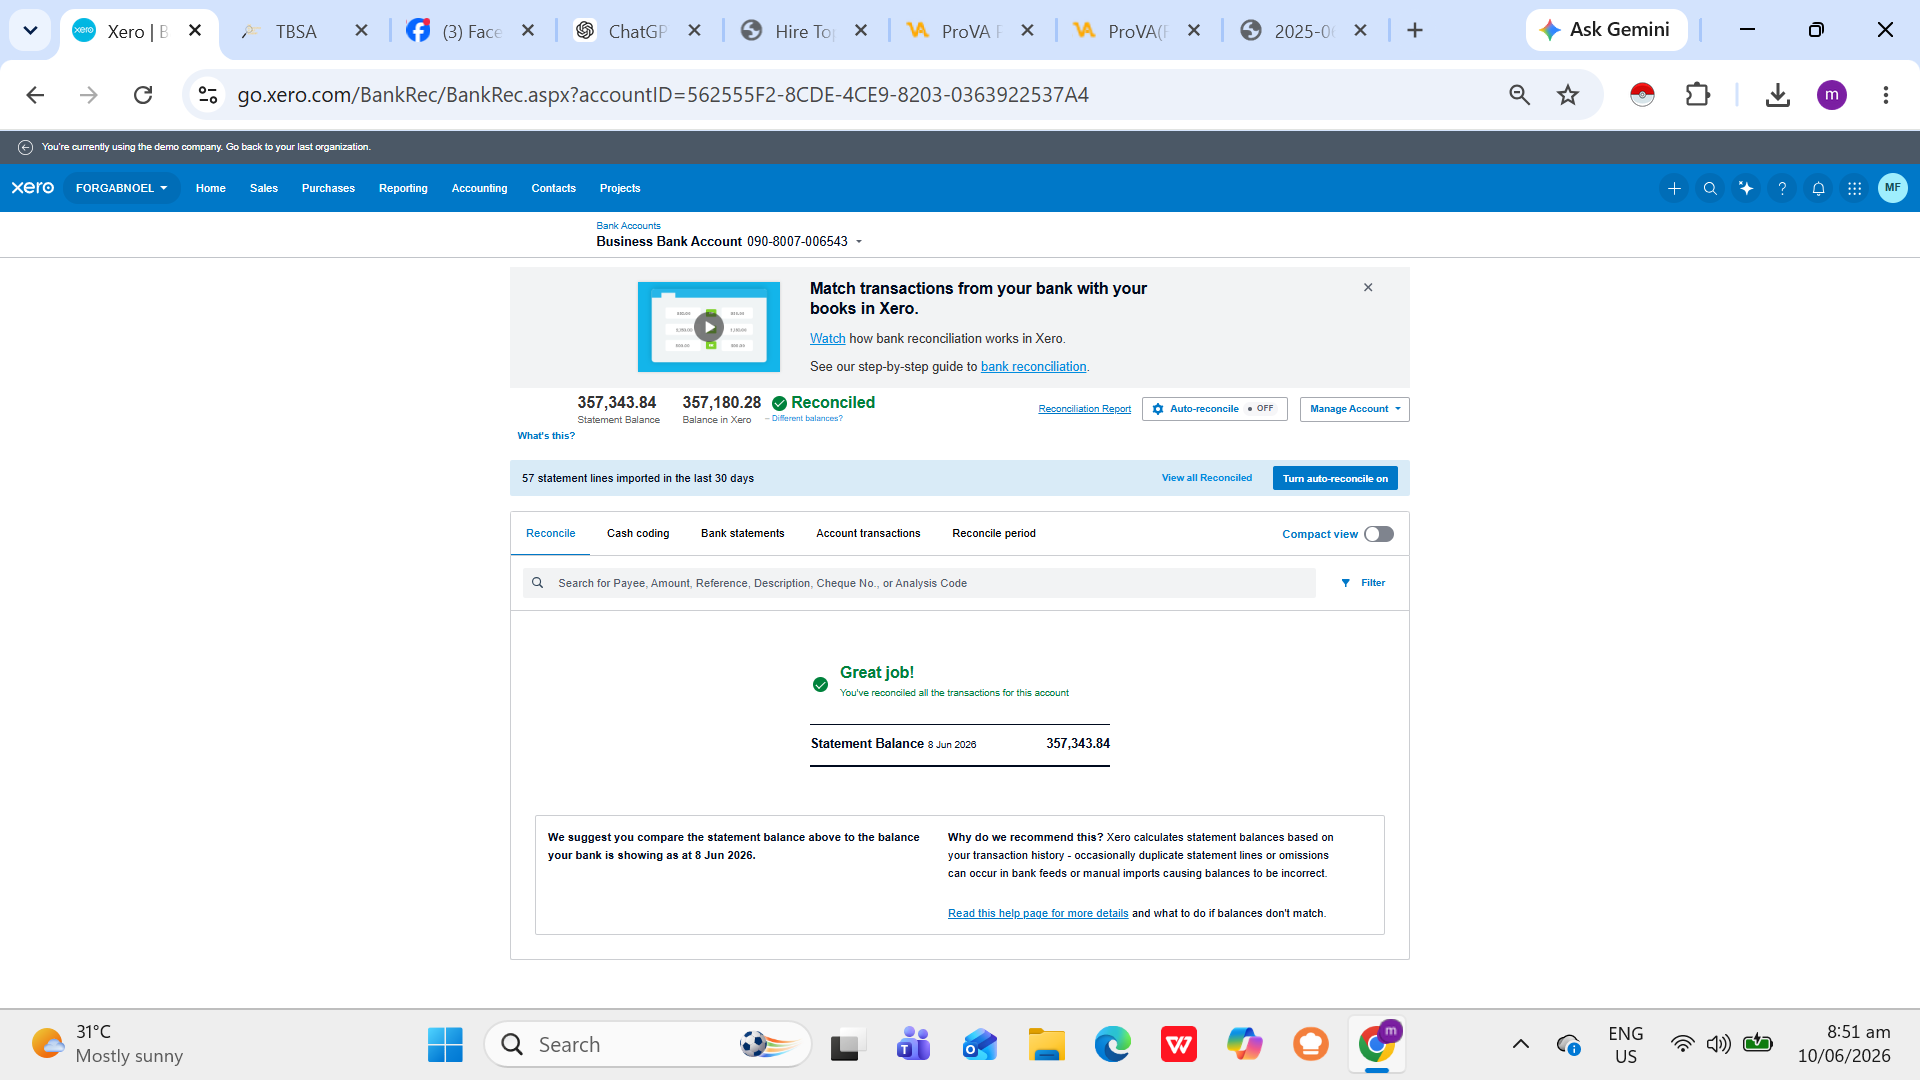The width and height of the screenshot is (1920, 1080).
Task: Reload the page with the browser refresh icon
Action: tap(143, 95)
